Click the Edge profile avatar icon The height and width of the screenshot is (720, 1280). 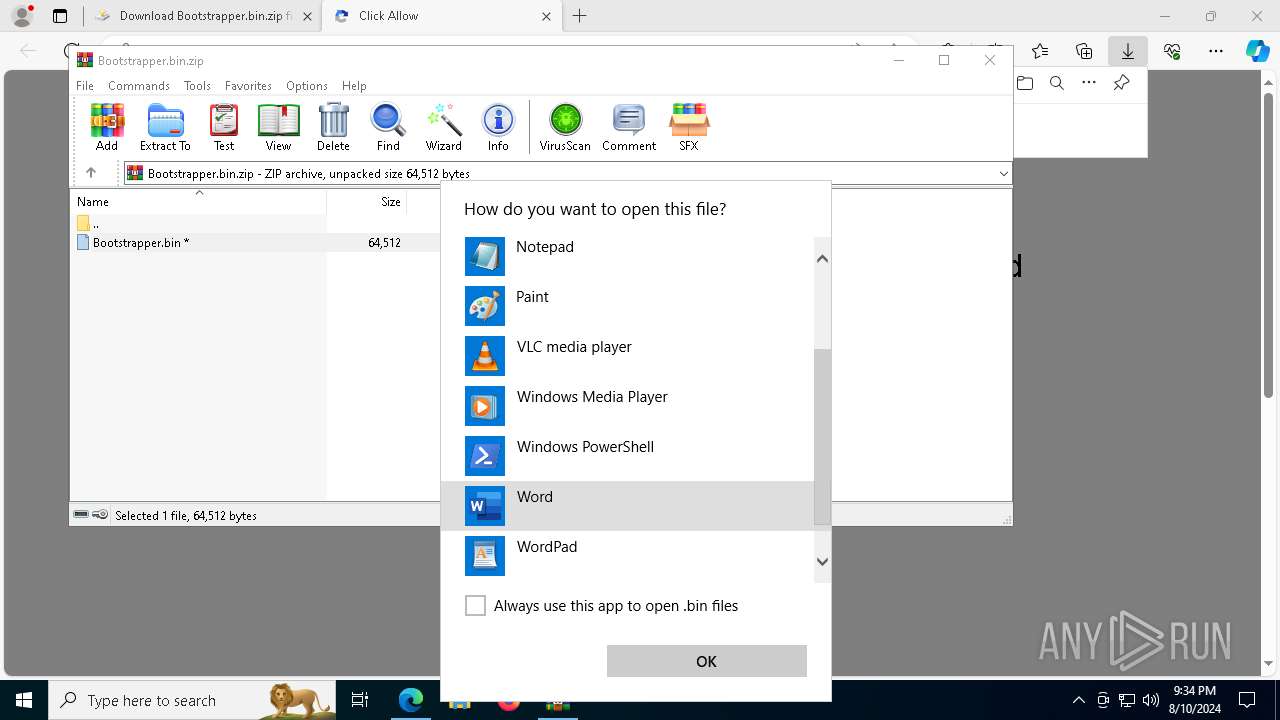tap(22, 16)
